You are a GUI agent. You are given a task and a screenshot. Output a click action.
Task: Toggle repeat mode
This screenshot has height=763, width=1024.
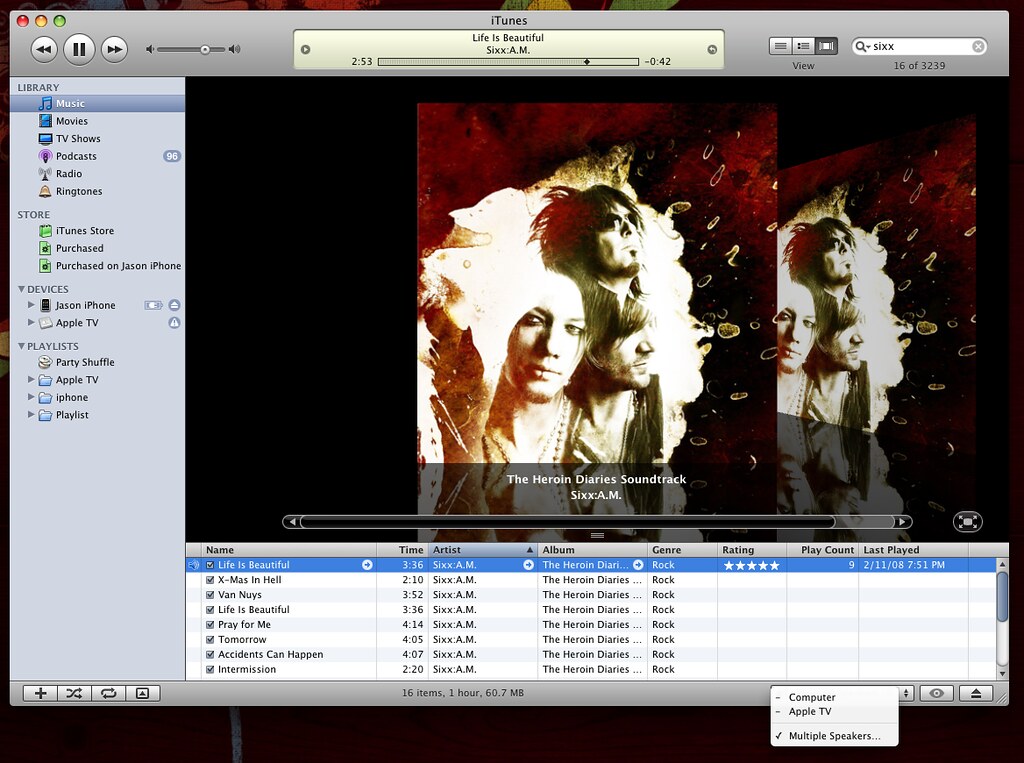click(x=108, y=693)
